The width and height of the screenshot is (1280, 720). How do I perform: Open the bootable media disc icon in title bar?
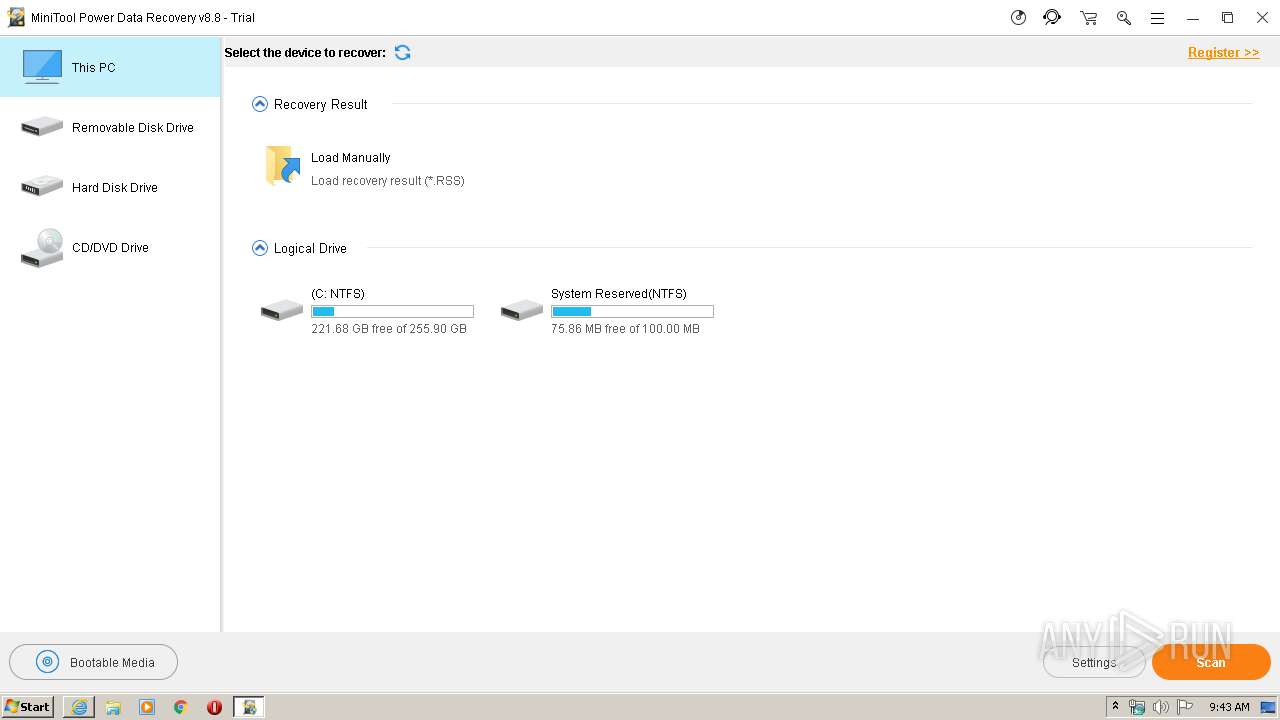(1018, 18)
